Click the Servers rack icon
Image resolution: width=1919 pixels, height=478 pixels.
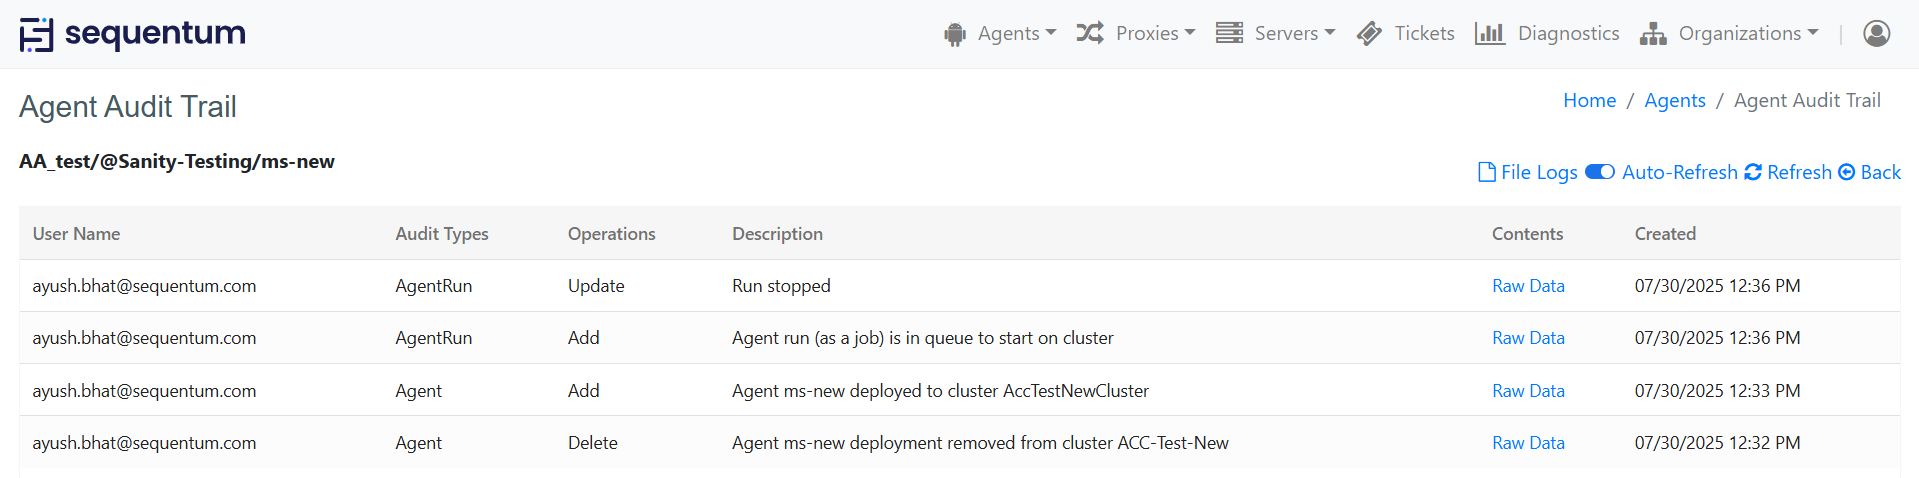(1229, 33)
